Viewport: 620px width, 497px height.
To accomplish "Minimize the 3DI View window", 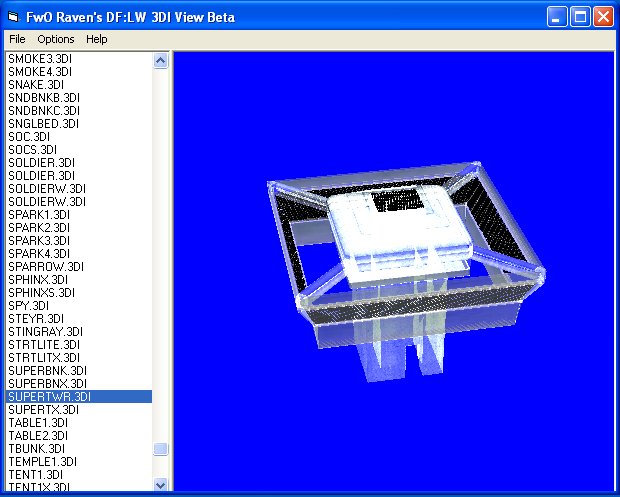I will (x=557, y=16).
